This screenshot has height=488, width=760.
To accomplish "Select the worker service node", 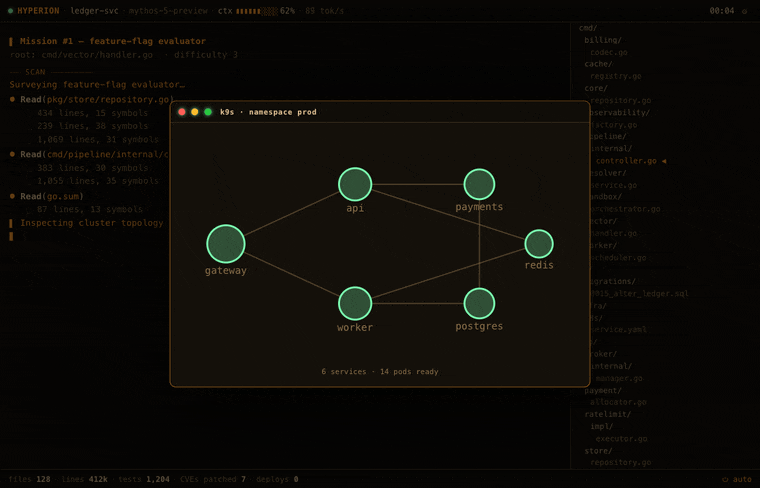I will tap(355, 303).
